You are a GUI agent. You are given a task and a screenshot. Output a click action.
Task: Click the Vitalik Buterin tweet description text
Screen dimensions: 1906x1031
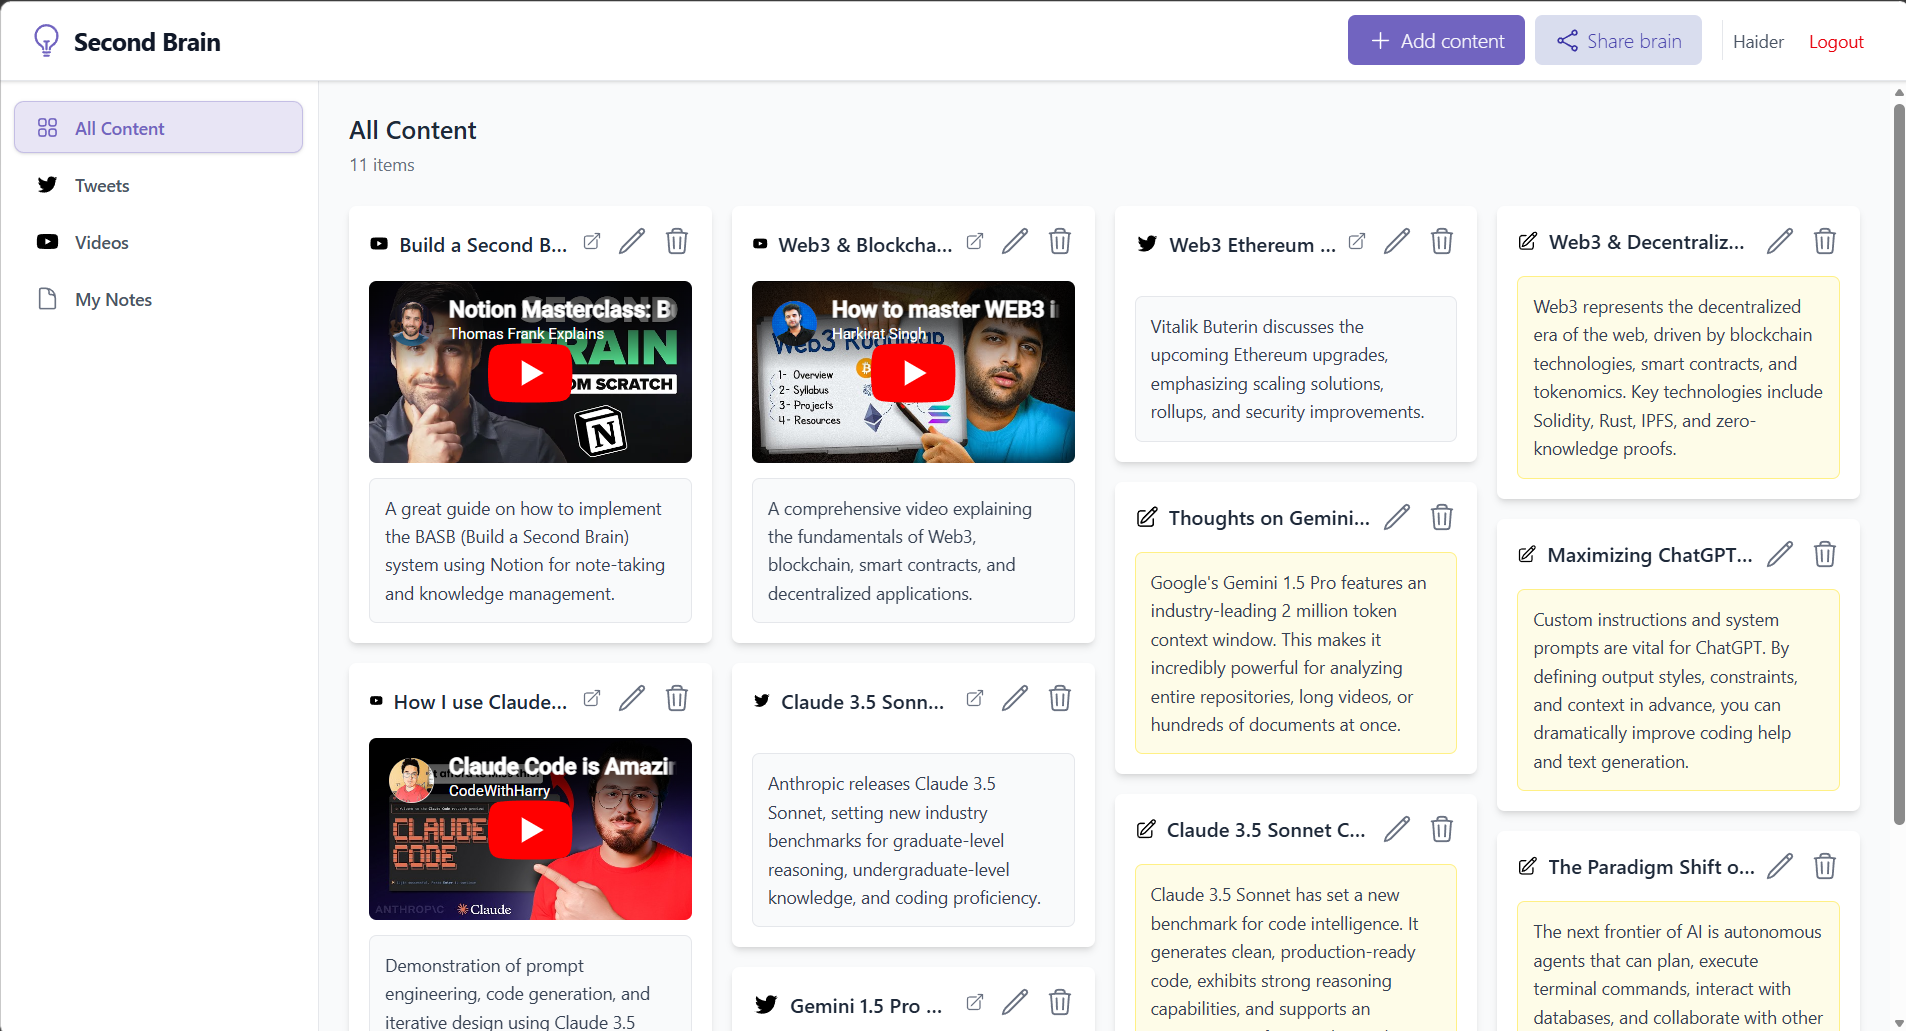[1287, 369]
